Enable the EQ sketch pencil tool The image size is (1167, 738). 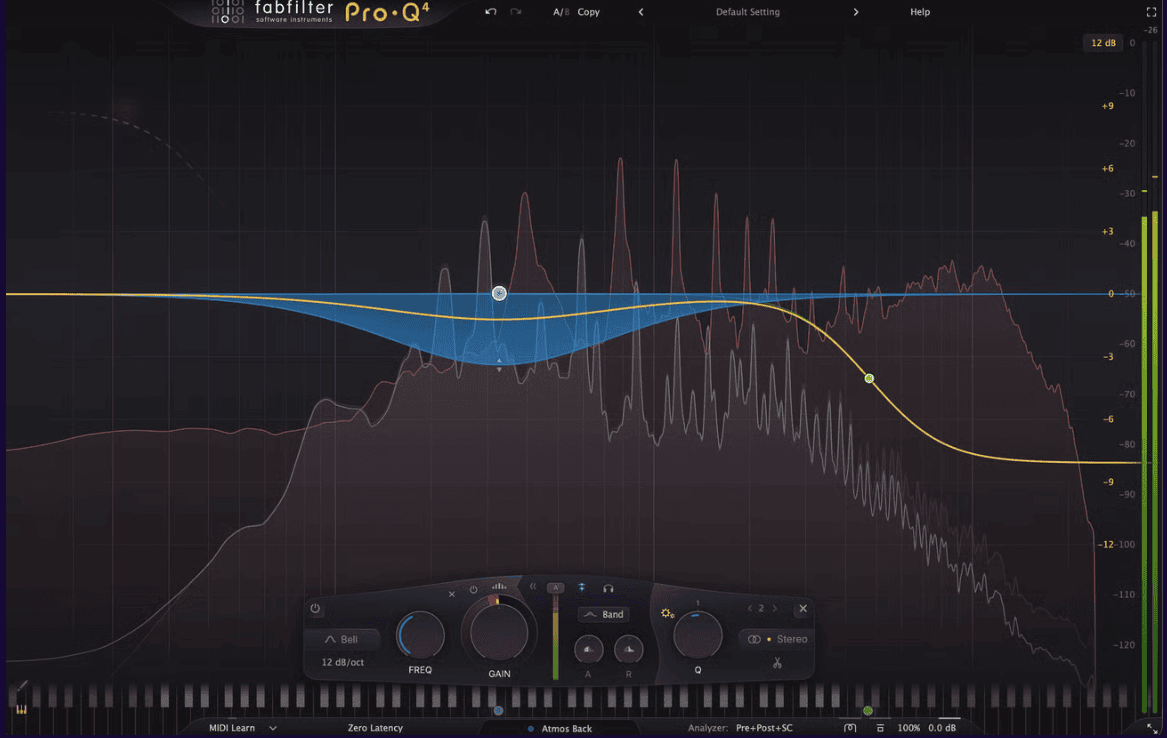coord(22,686)
